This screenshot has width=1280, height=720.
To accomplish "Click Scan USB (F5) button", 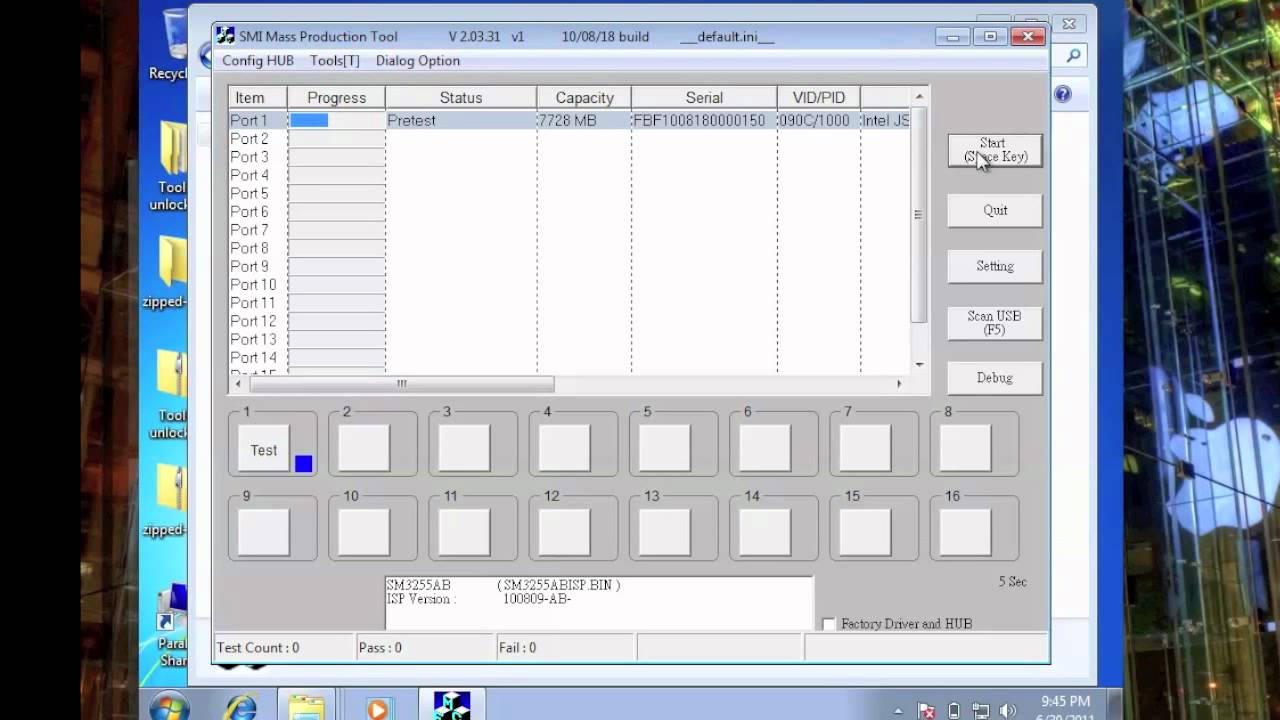I will point(995,323).
